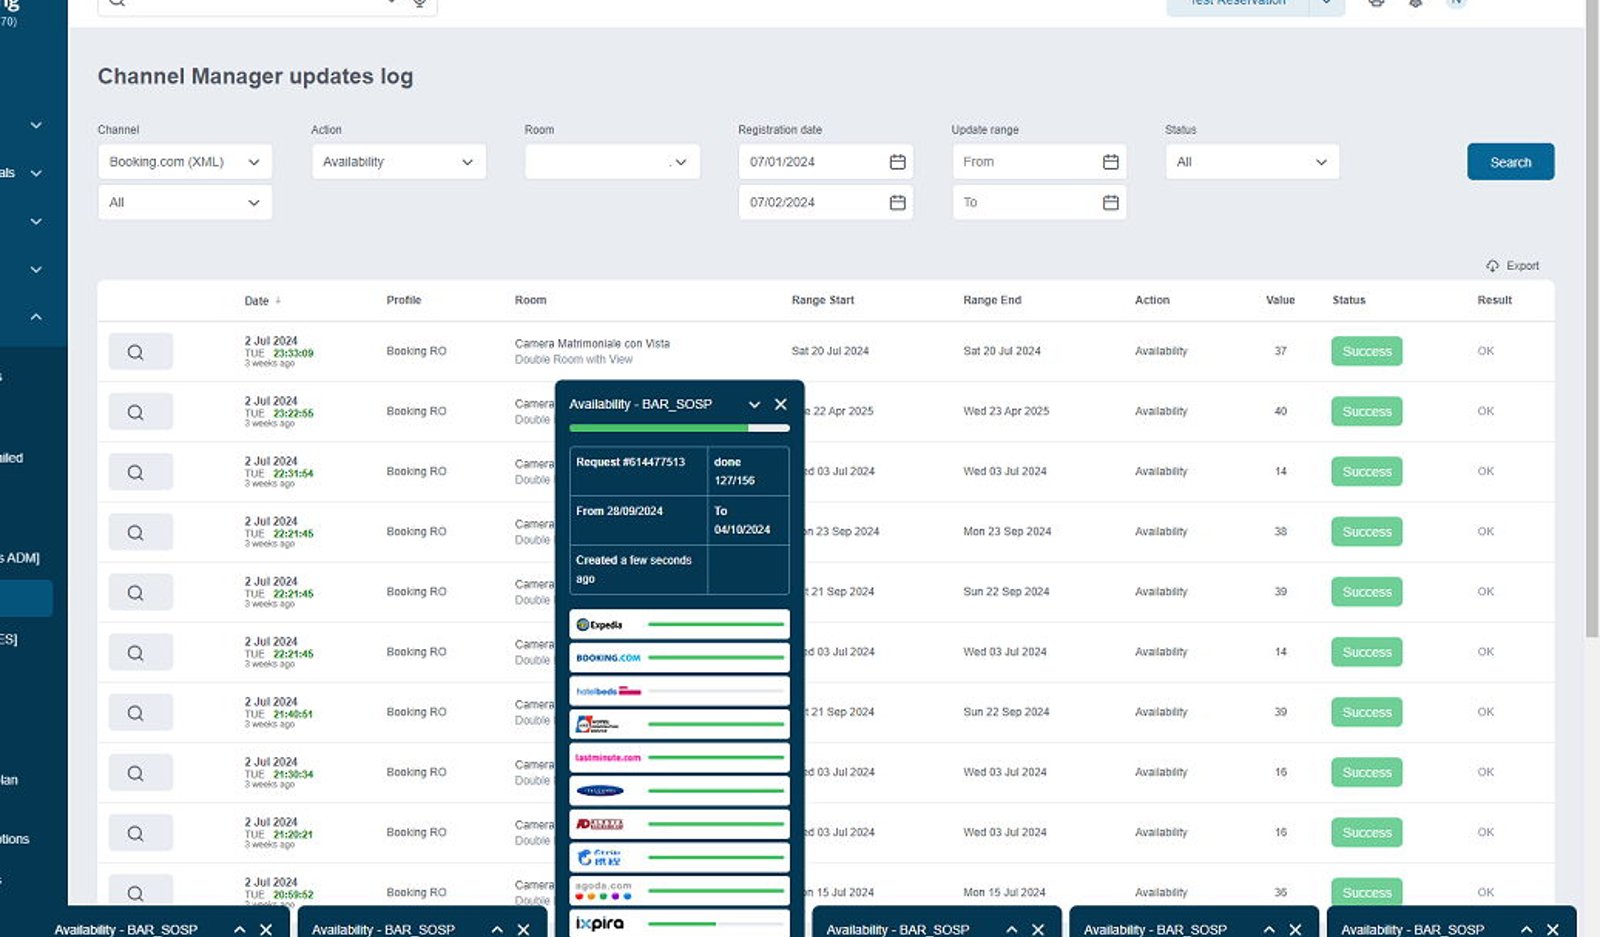The height and width of the screenshot is (937, 1600).
Task: Click the Success badge for value 37 row
Action: click(1366, 351)
